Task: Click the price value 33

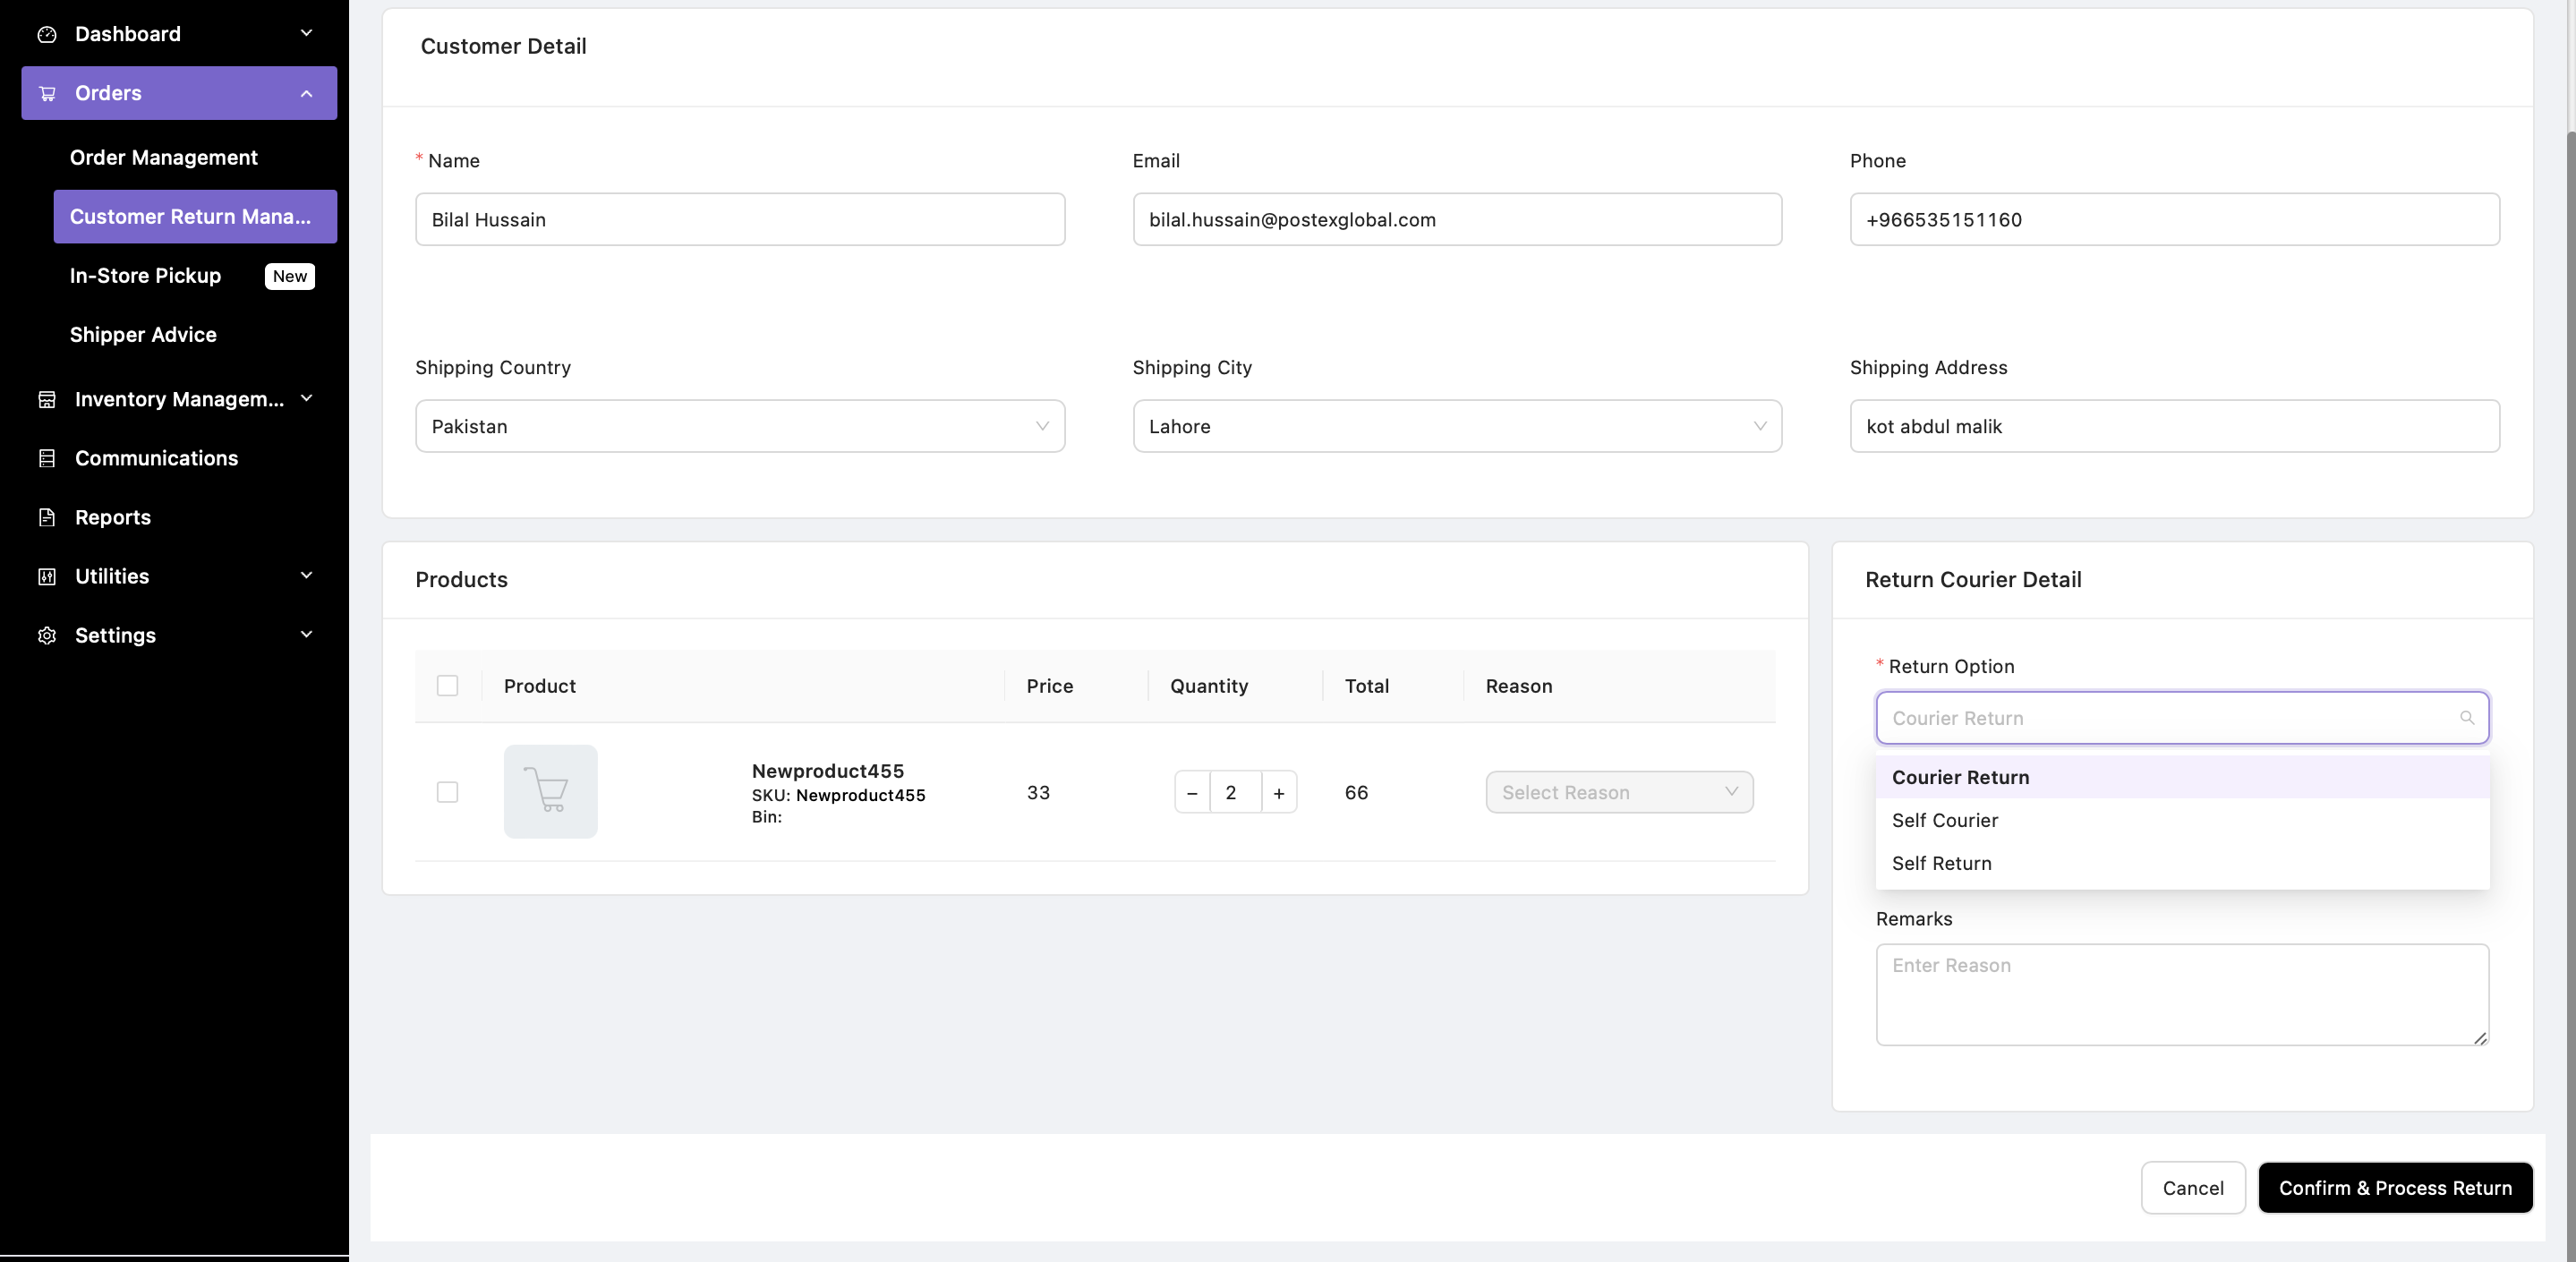Action: click(1038, 792)
